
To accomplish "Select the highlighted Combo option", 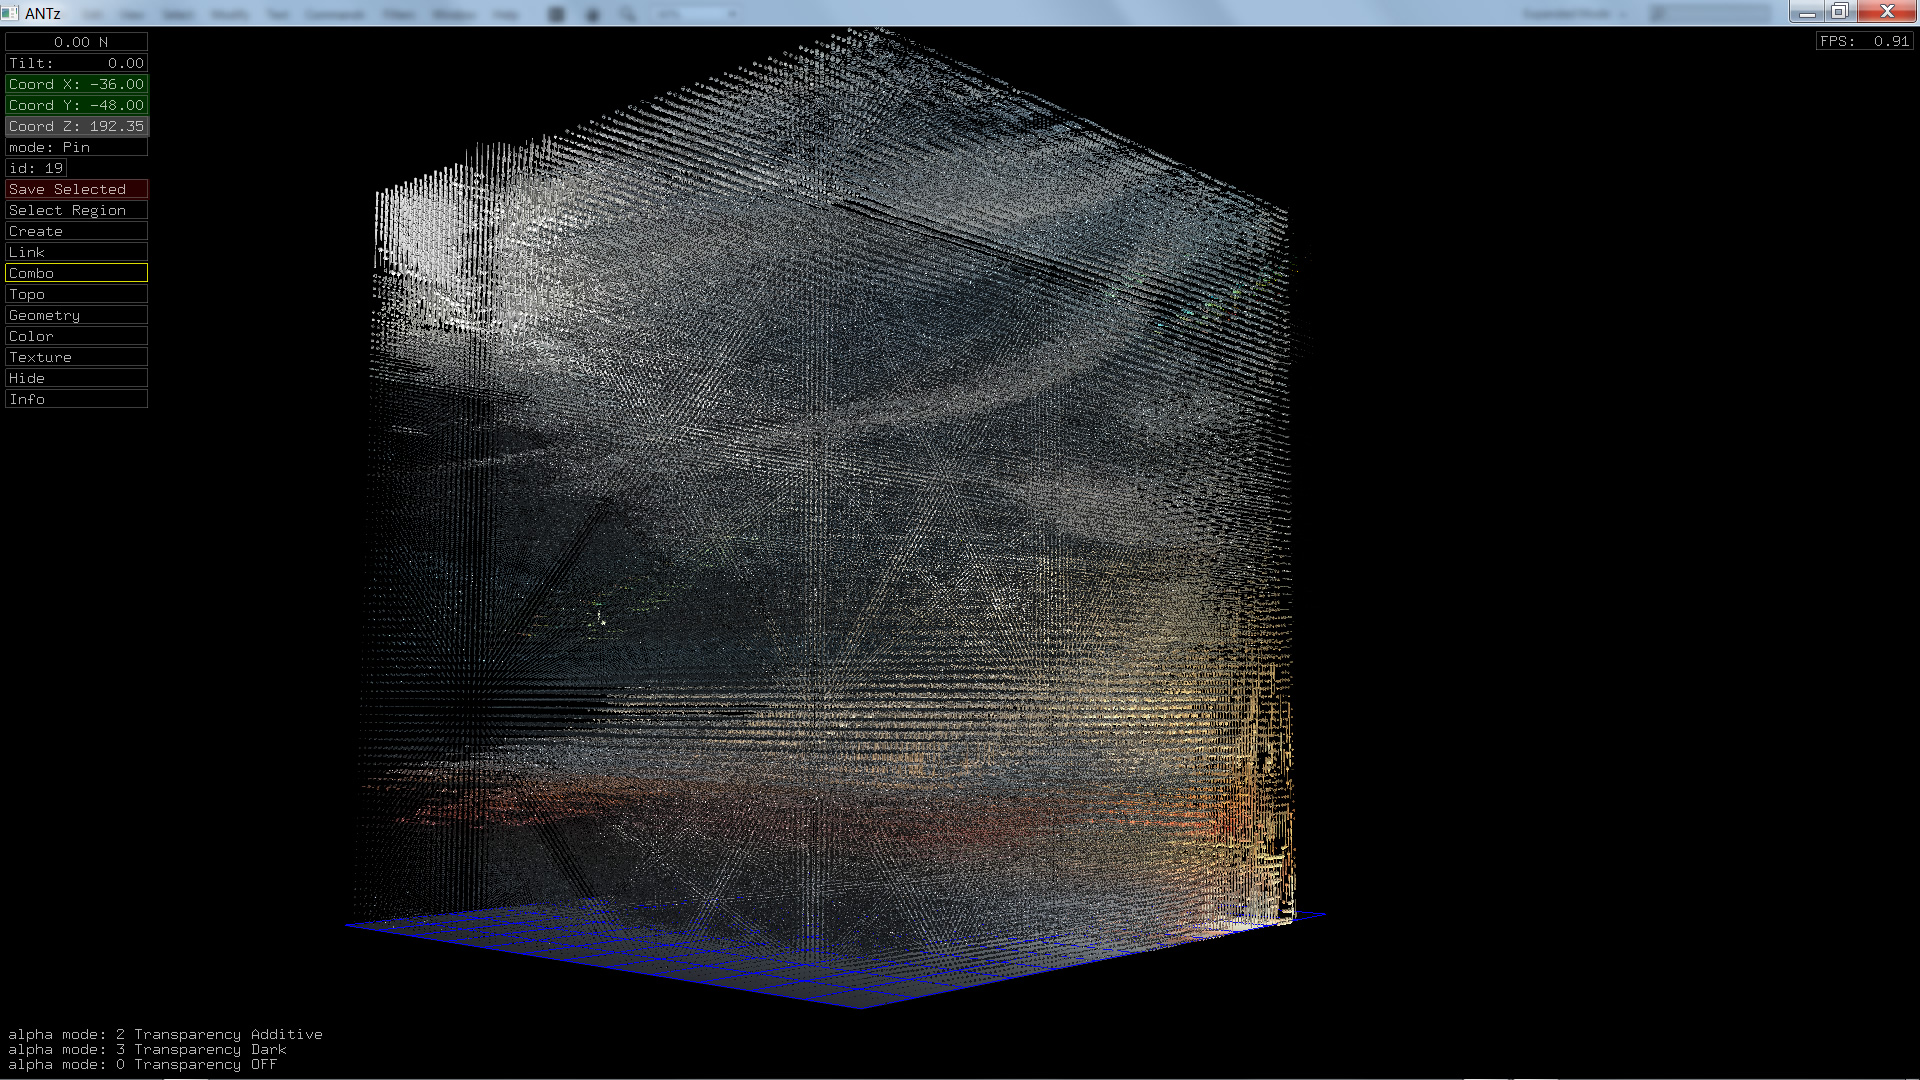I will (x=76, y=273).
